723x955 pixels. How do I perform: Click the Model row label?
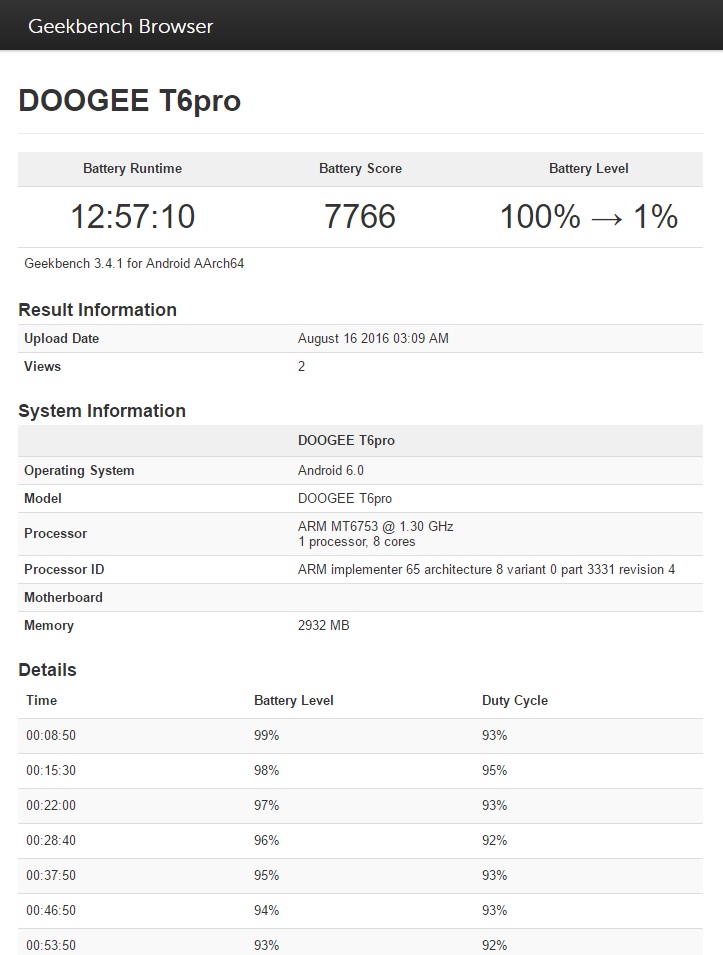tap(43, 499)
